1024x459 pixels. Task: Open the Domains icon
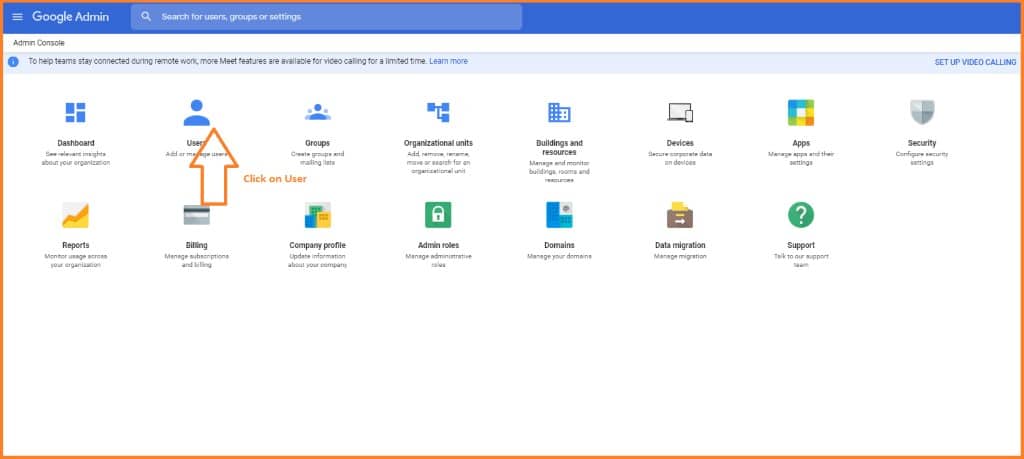pos(559,215)
